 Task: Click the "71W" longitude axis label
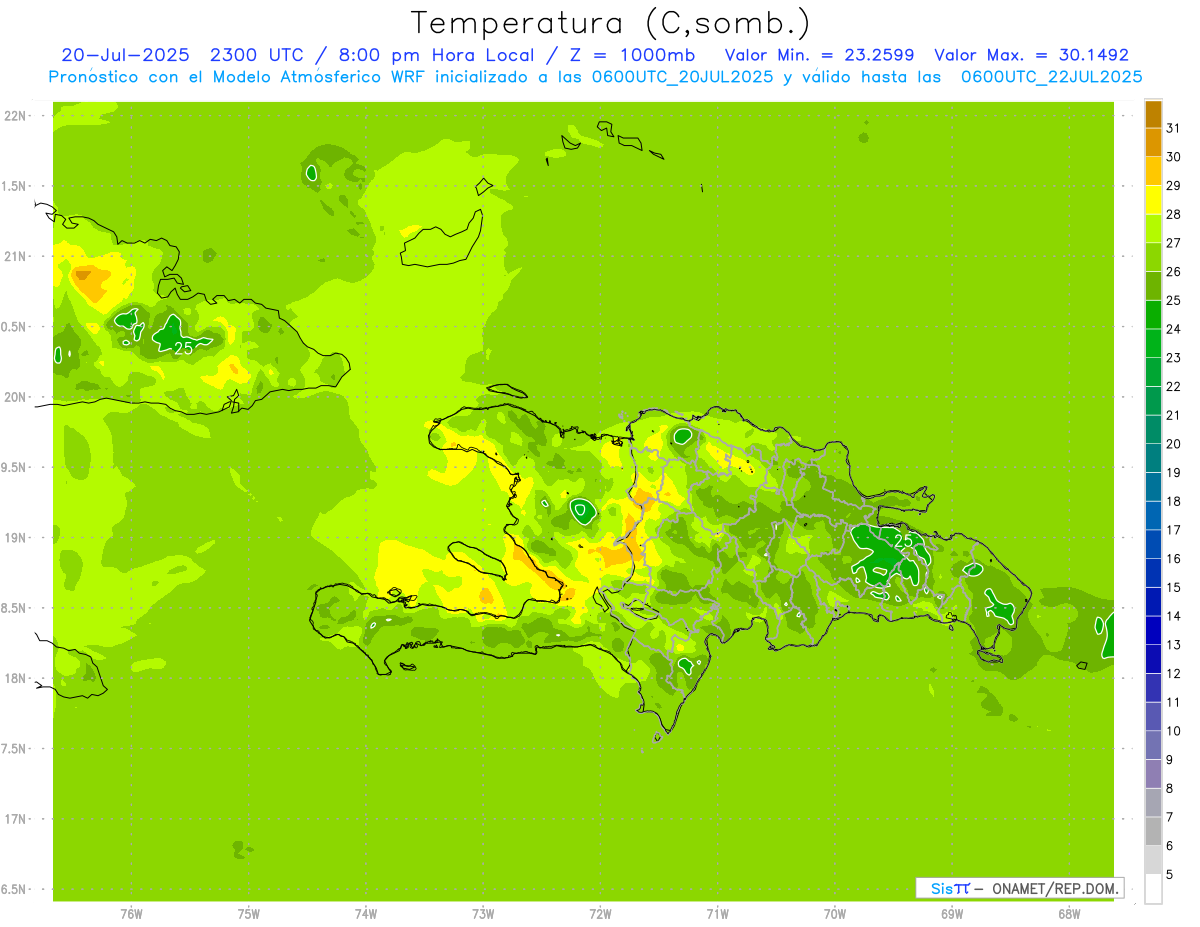point(717,914)
